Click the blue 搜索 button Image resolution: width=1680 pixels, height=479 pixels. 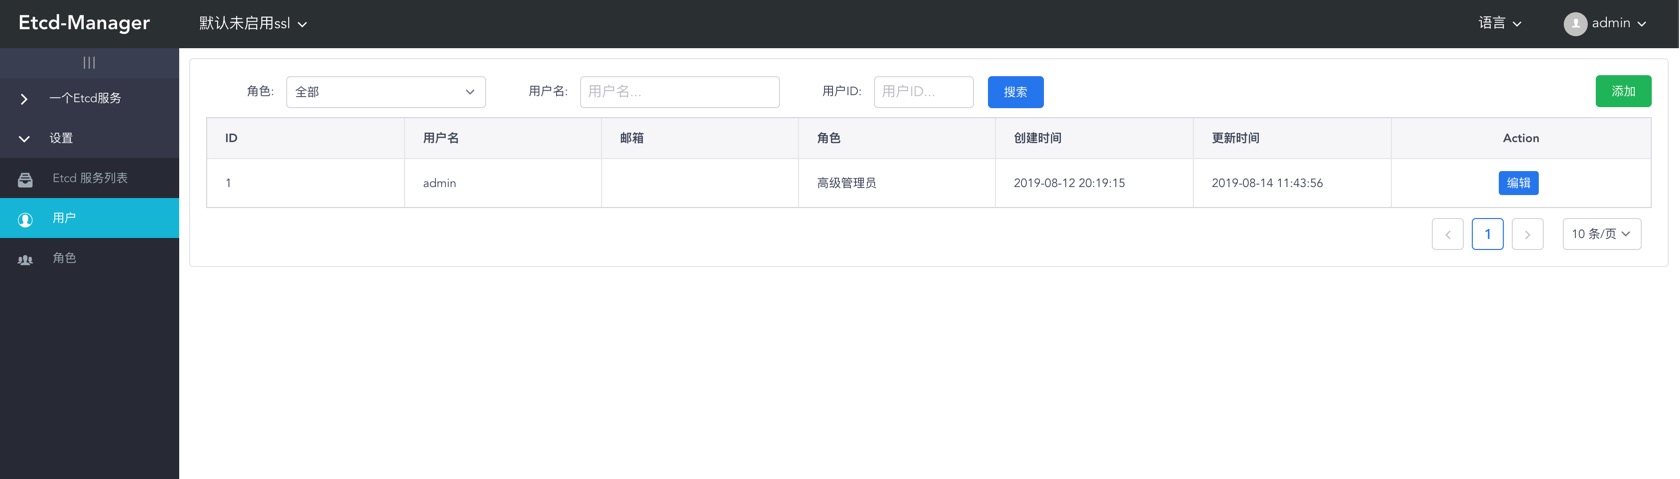[x=1015, y=92]
